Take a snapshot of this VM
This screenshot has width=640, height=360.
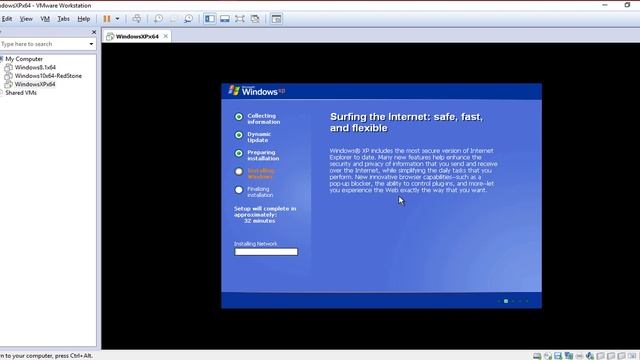click(158, 19)
